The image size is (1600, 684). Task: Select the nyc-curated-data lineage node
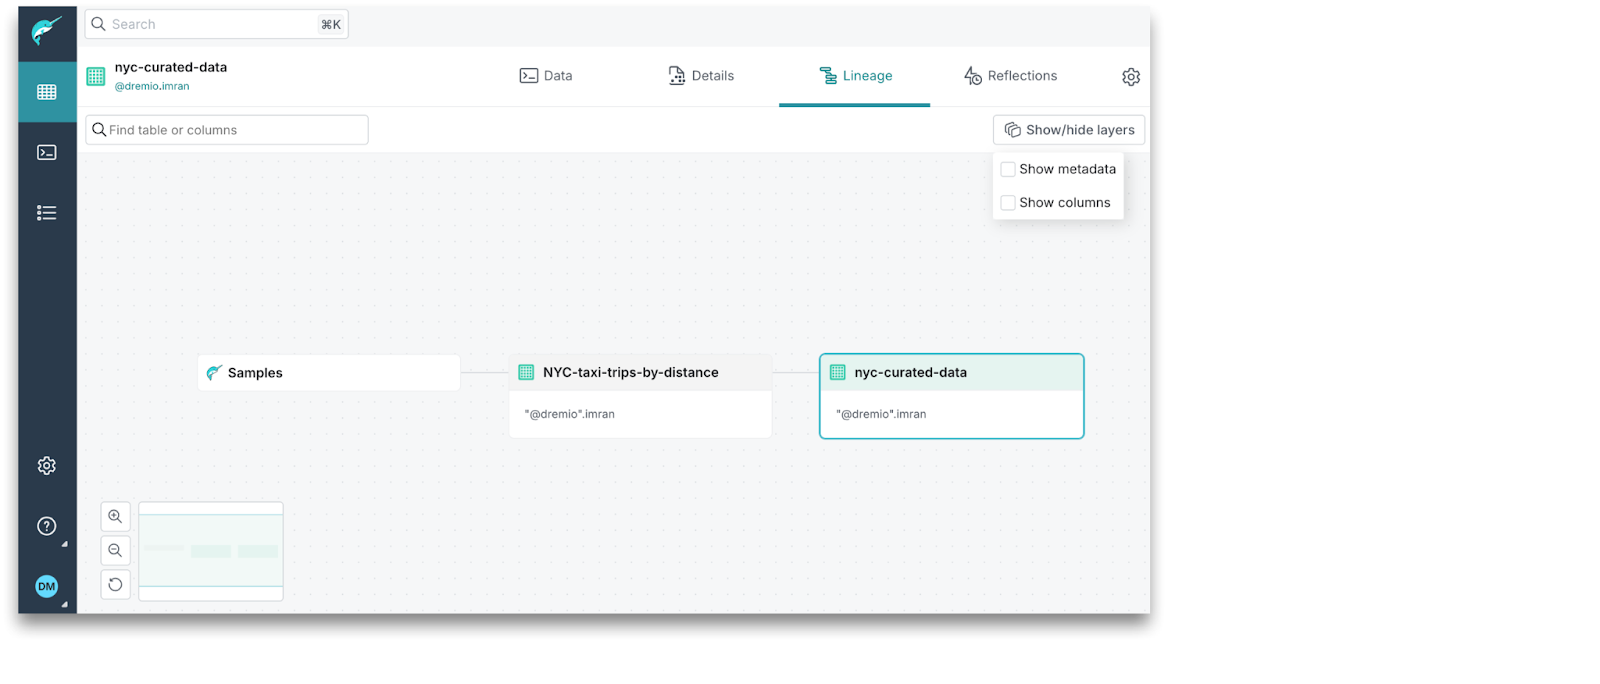[952, 396]
